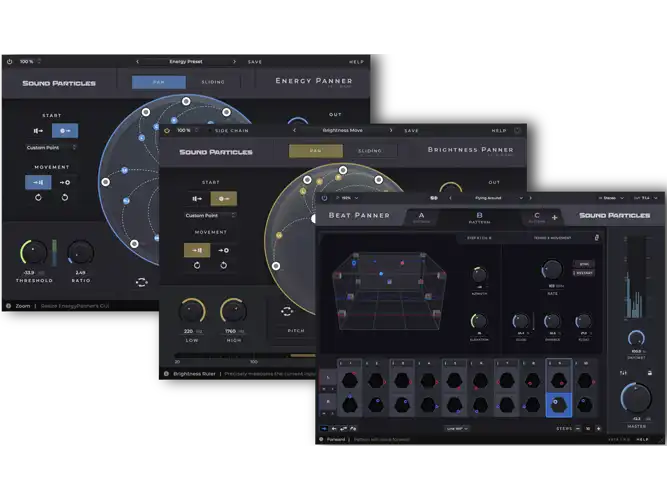Go to next preset in Energy Panner
Viewport: 667px width, 500px height.
point(234,62)
